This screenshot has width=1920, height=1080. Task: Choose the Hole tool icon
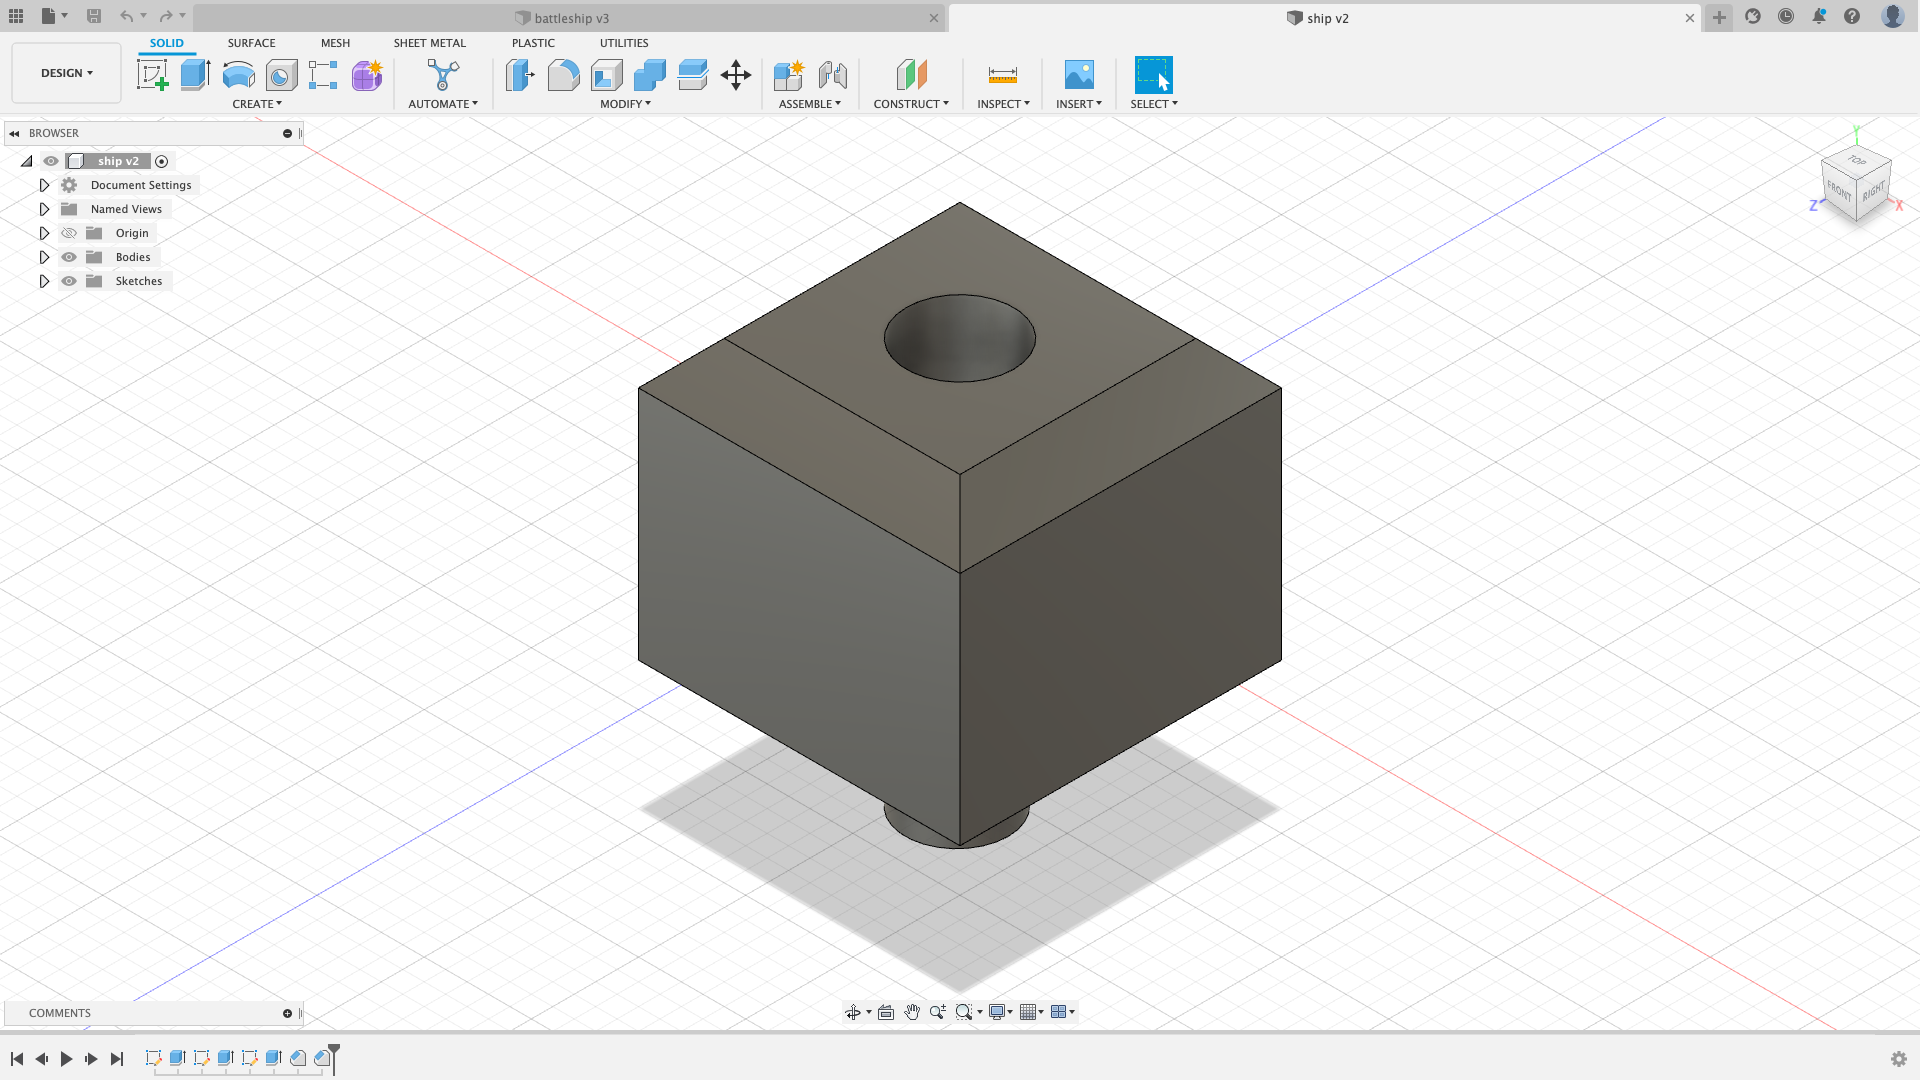pos(281,75)
